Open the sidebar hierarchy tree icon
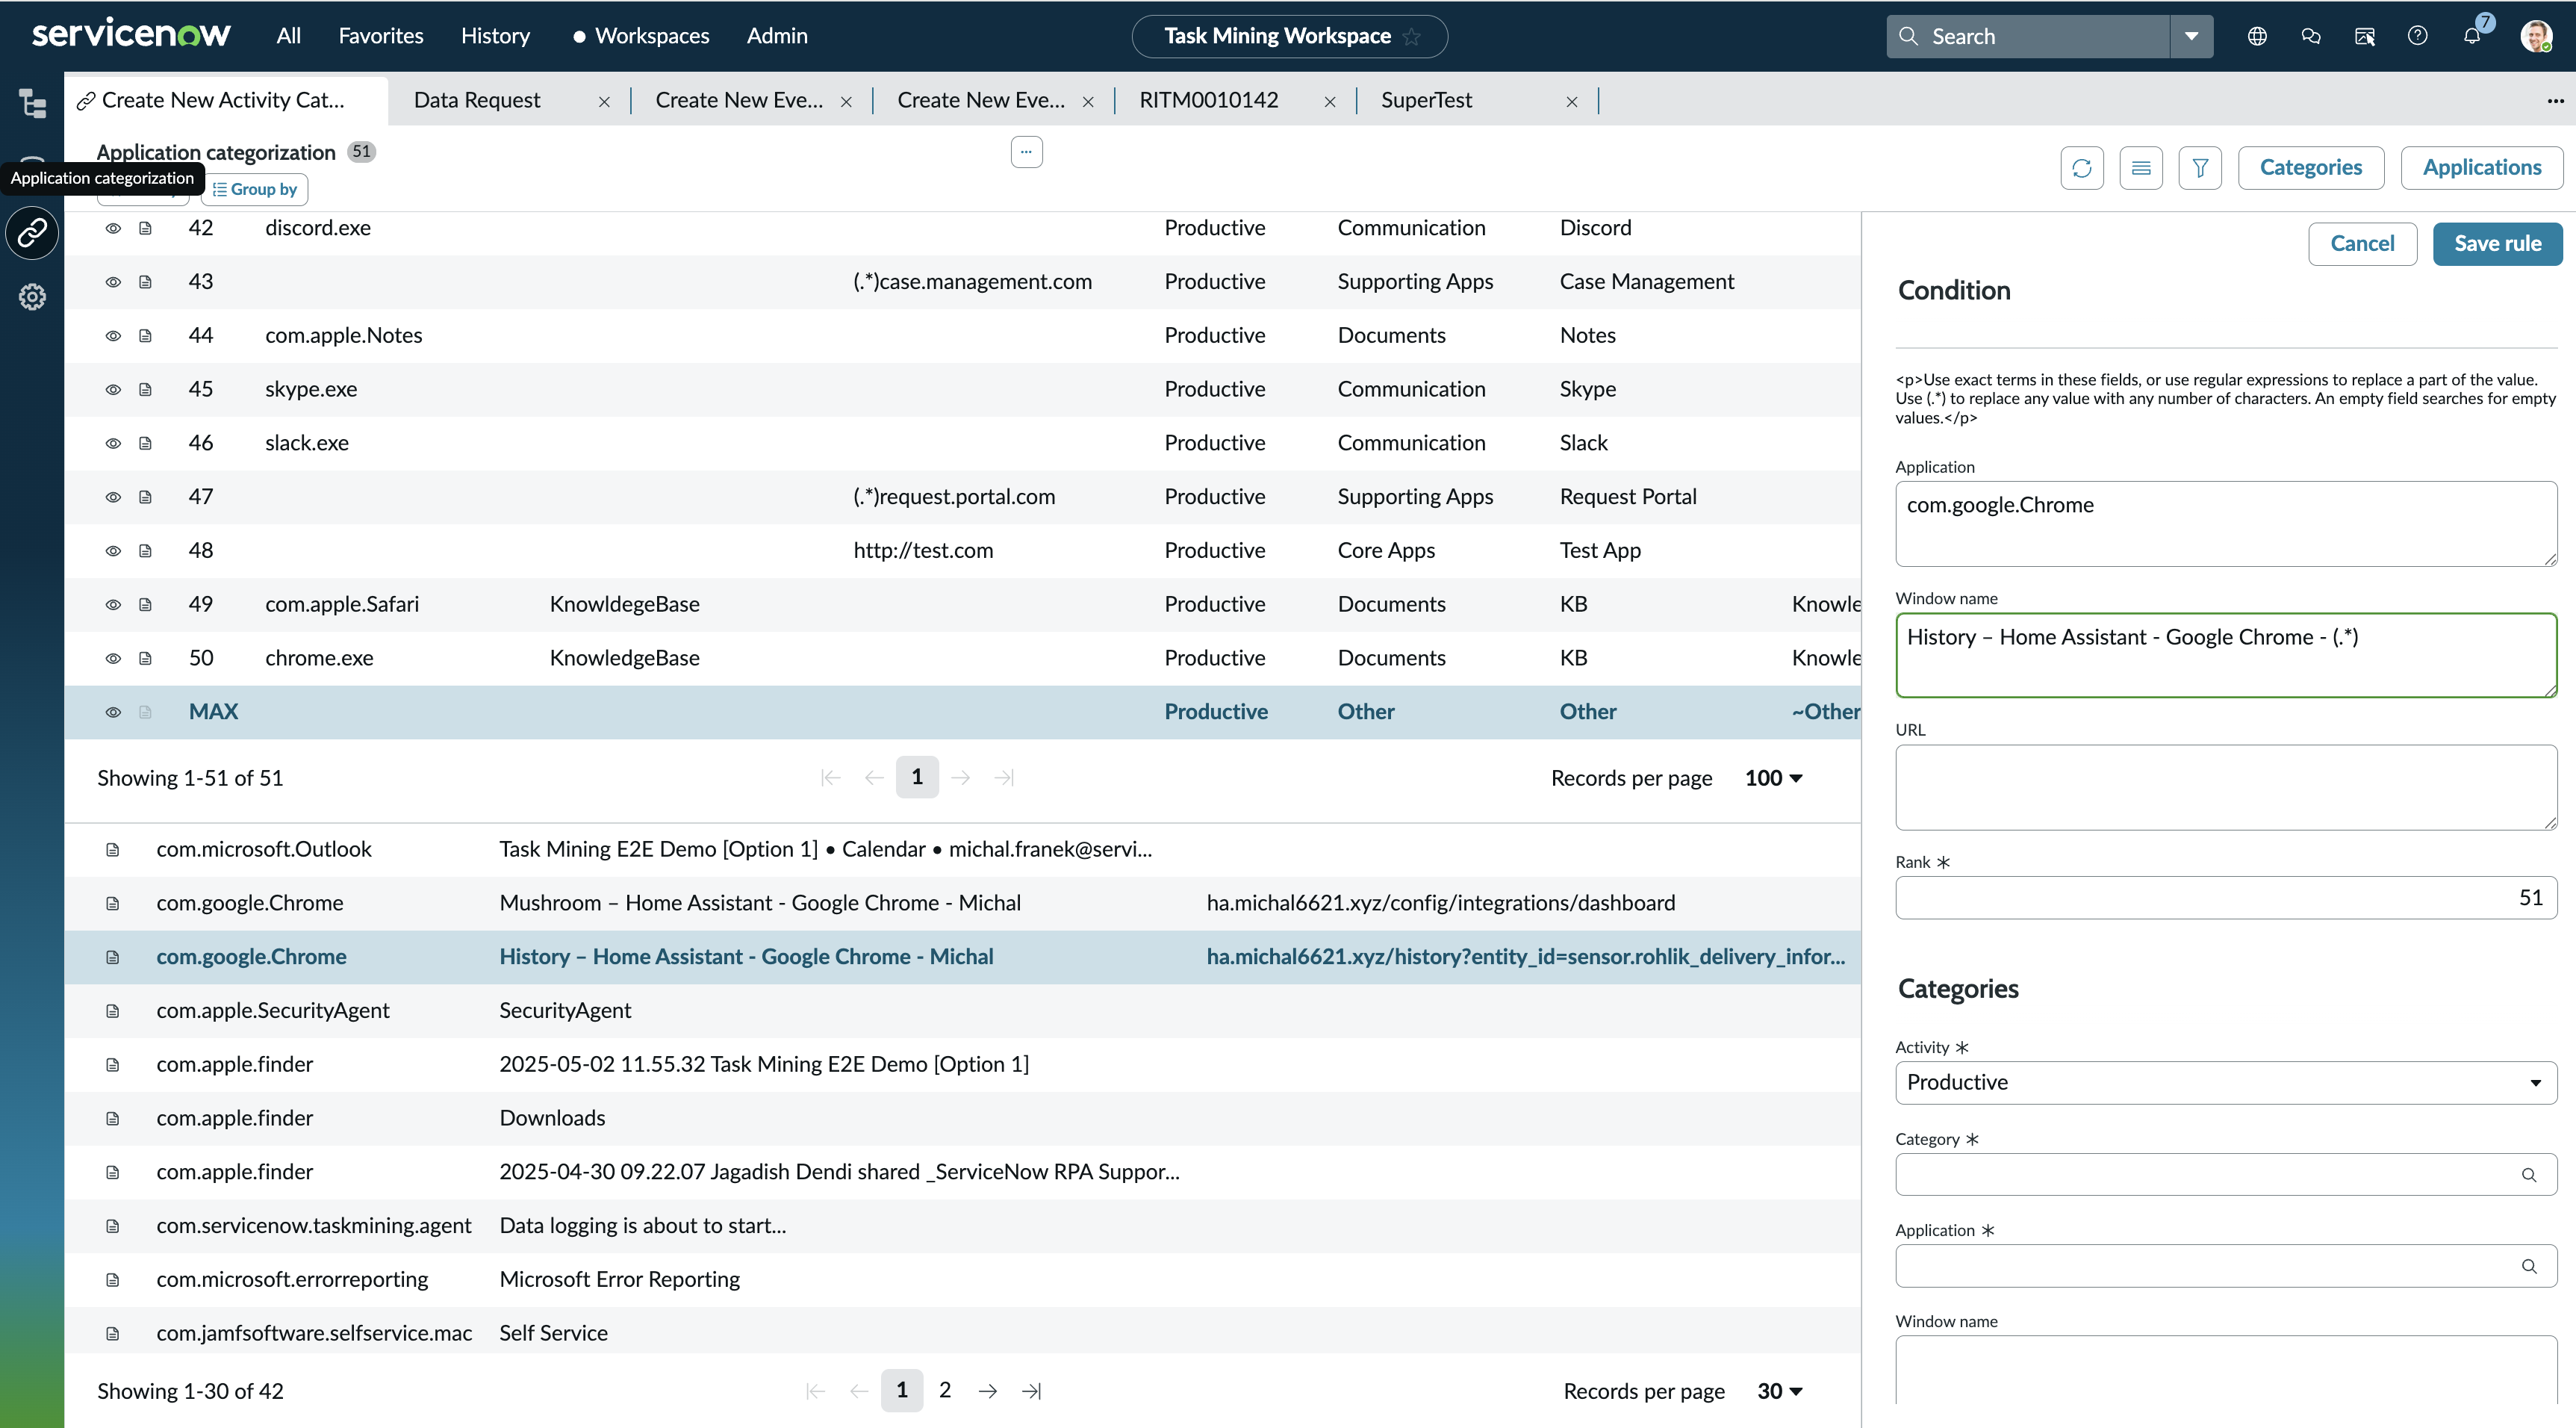Screen dimensions: 2576x1428 pos(32,103)
